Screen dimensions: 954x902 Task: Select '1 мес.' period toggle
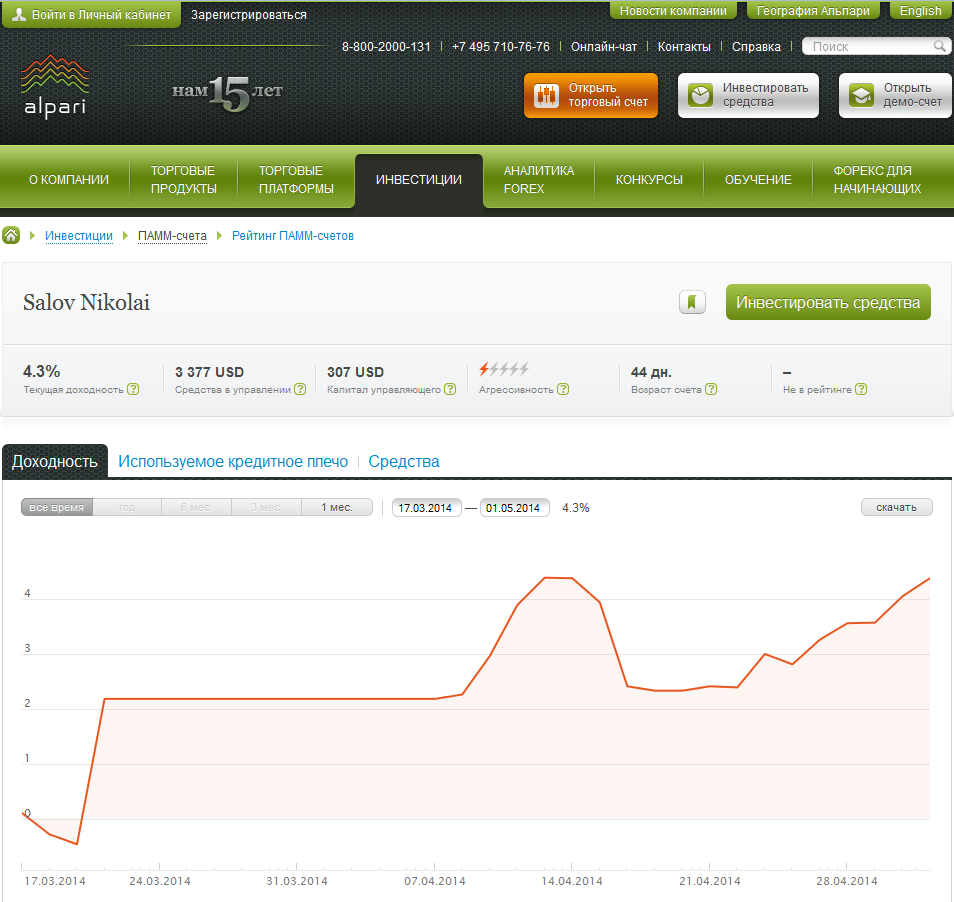337,507
